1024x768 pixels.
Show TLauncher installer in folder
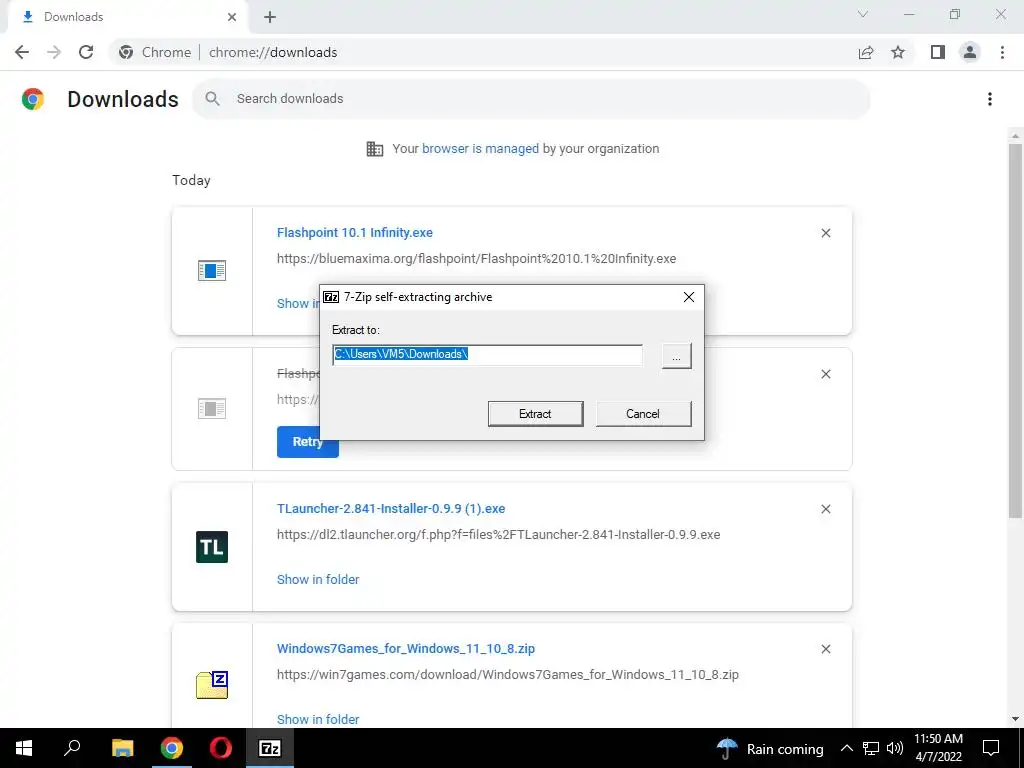click(318, 579)
